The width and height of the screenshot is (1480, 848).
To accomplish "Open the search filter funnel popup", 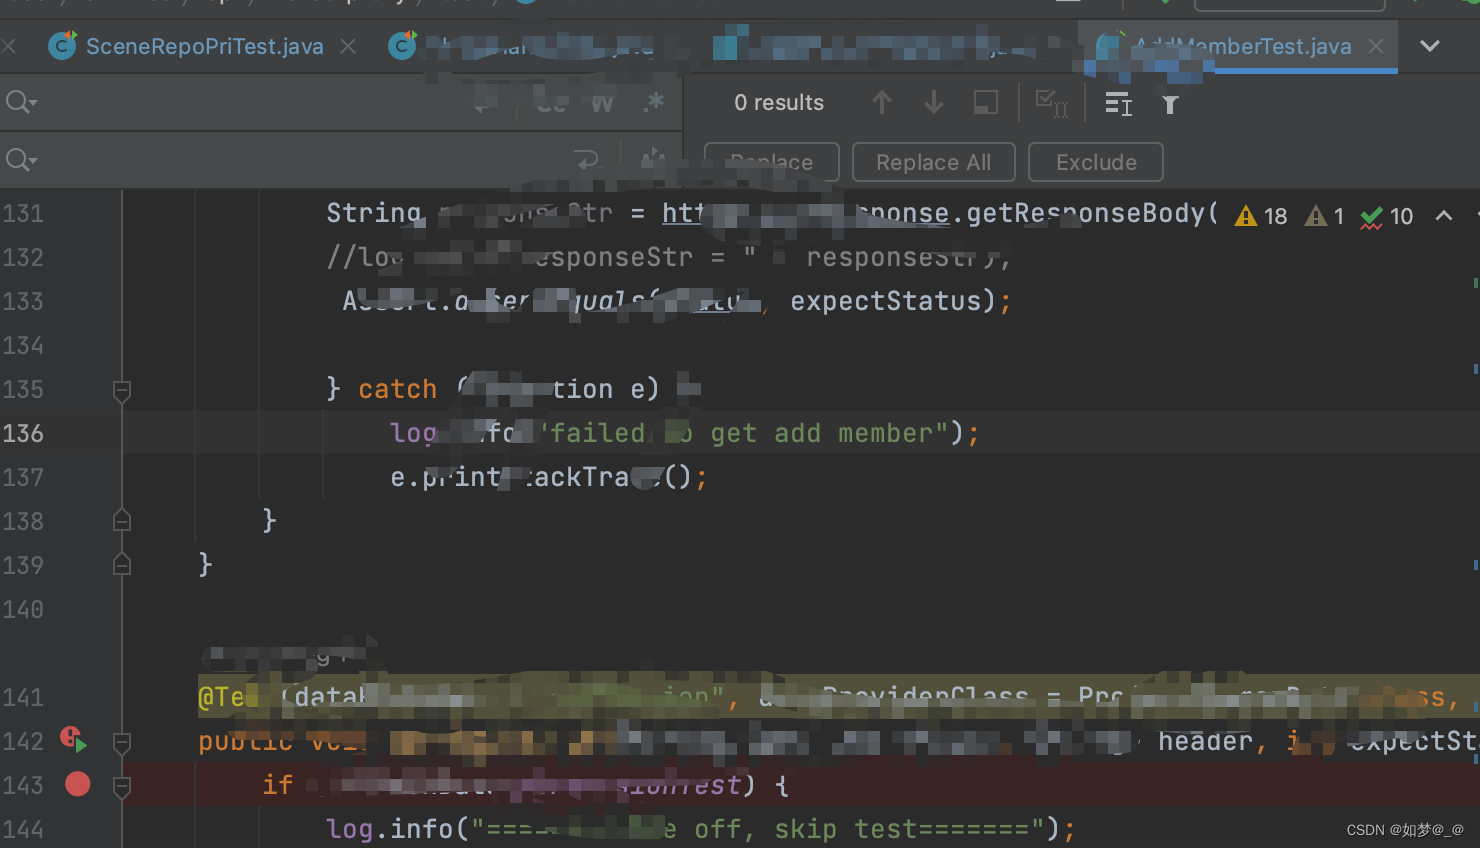I will click(x=1170, y=104).
